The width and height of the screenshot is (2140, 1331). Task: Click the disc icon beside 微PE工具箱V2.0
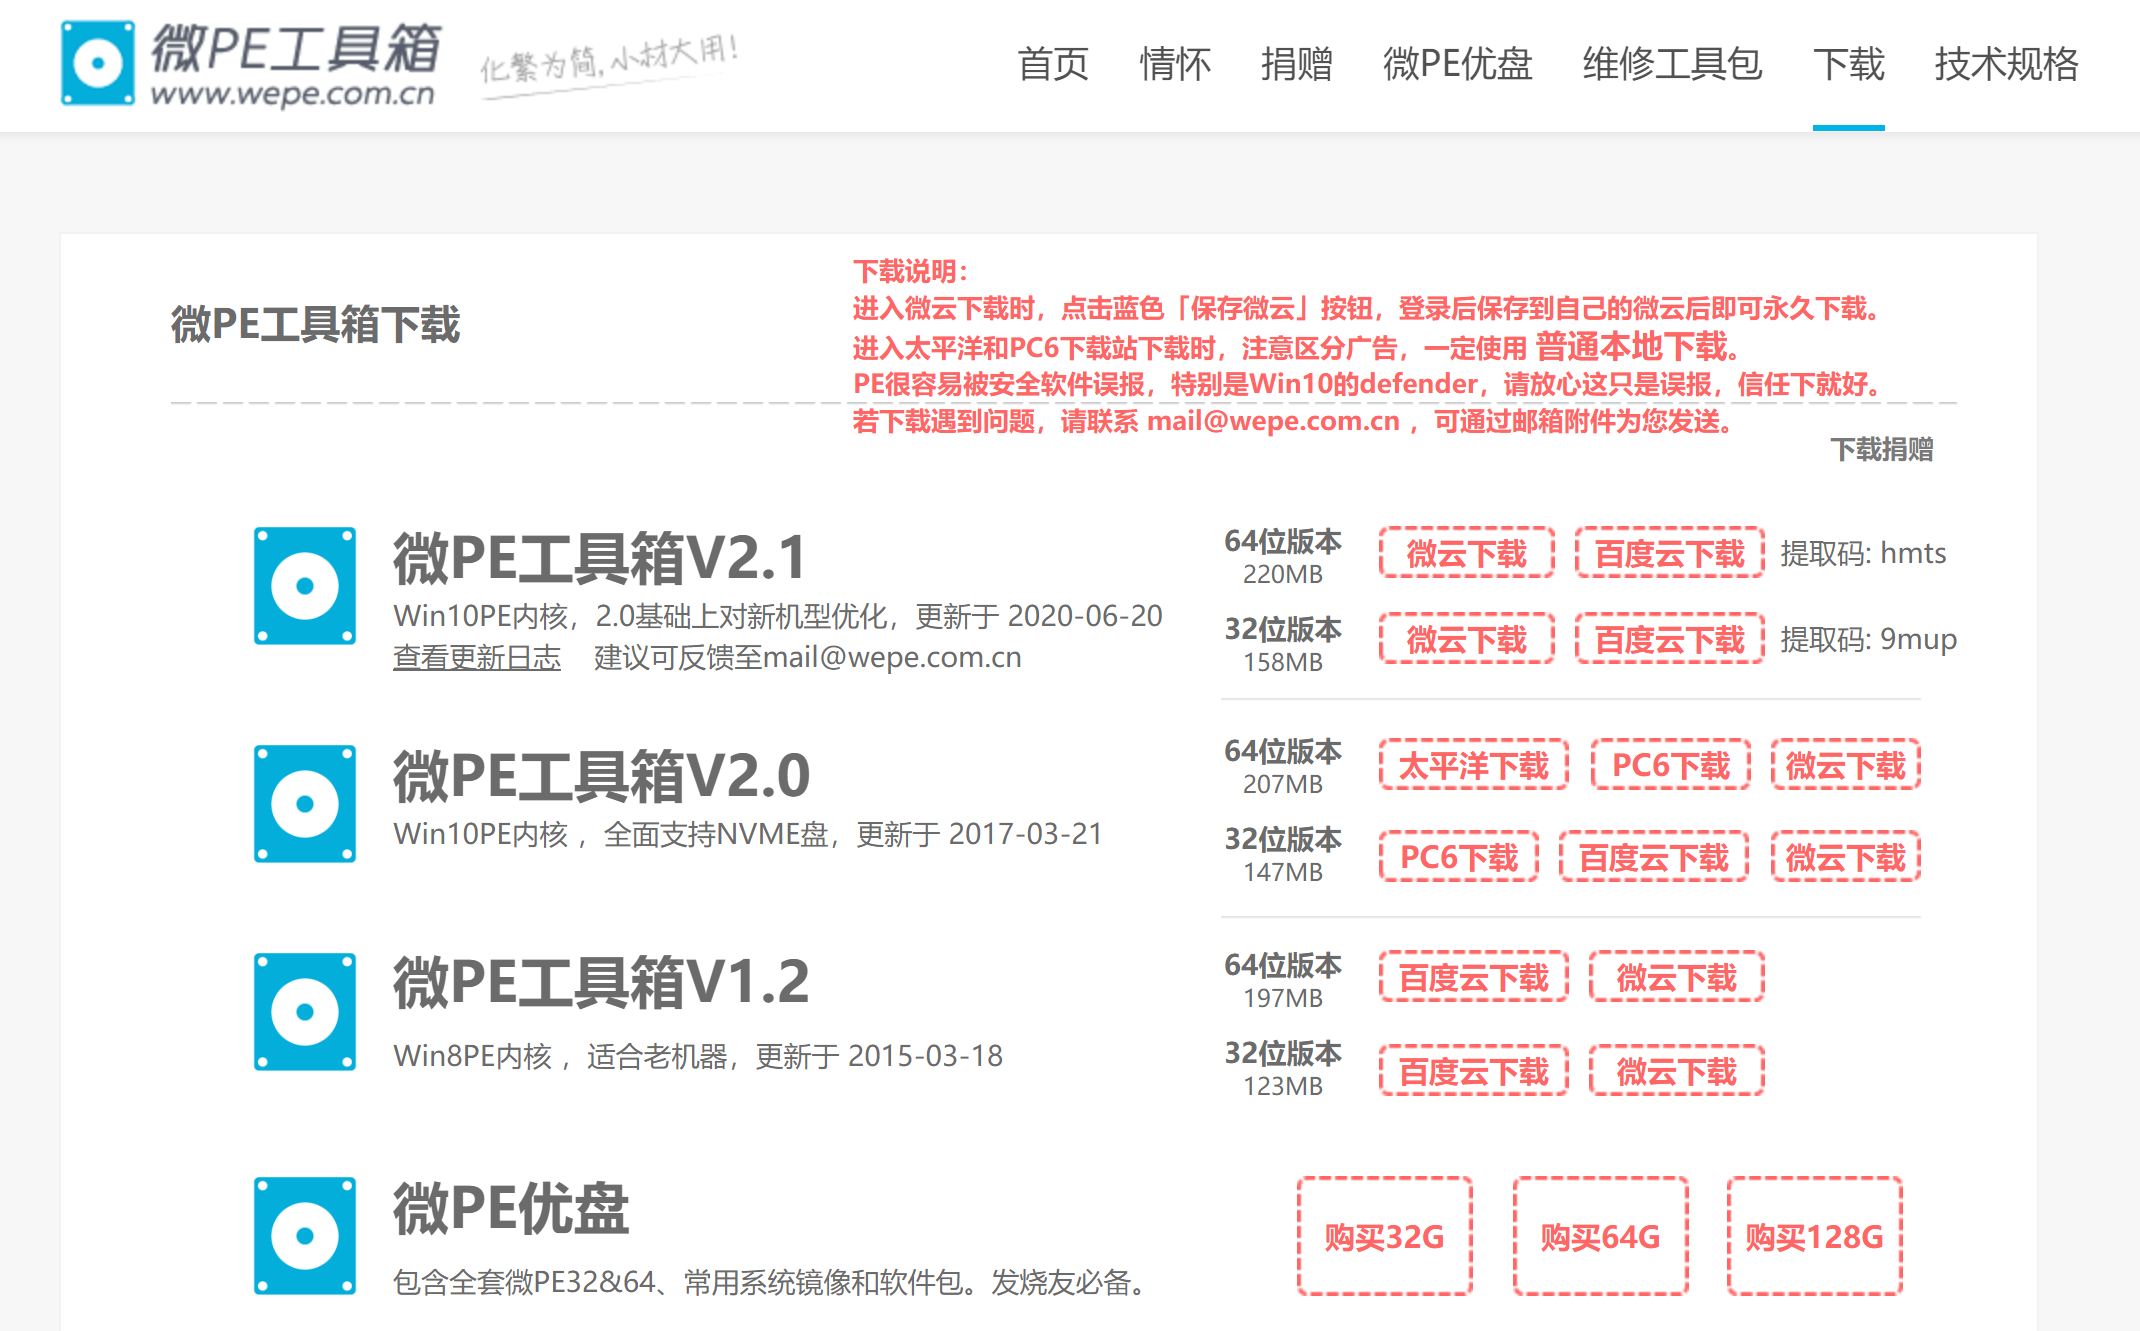coord(305,804)
